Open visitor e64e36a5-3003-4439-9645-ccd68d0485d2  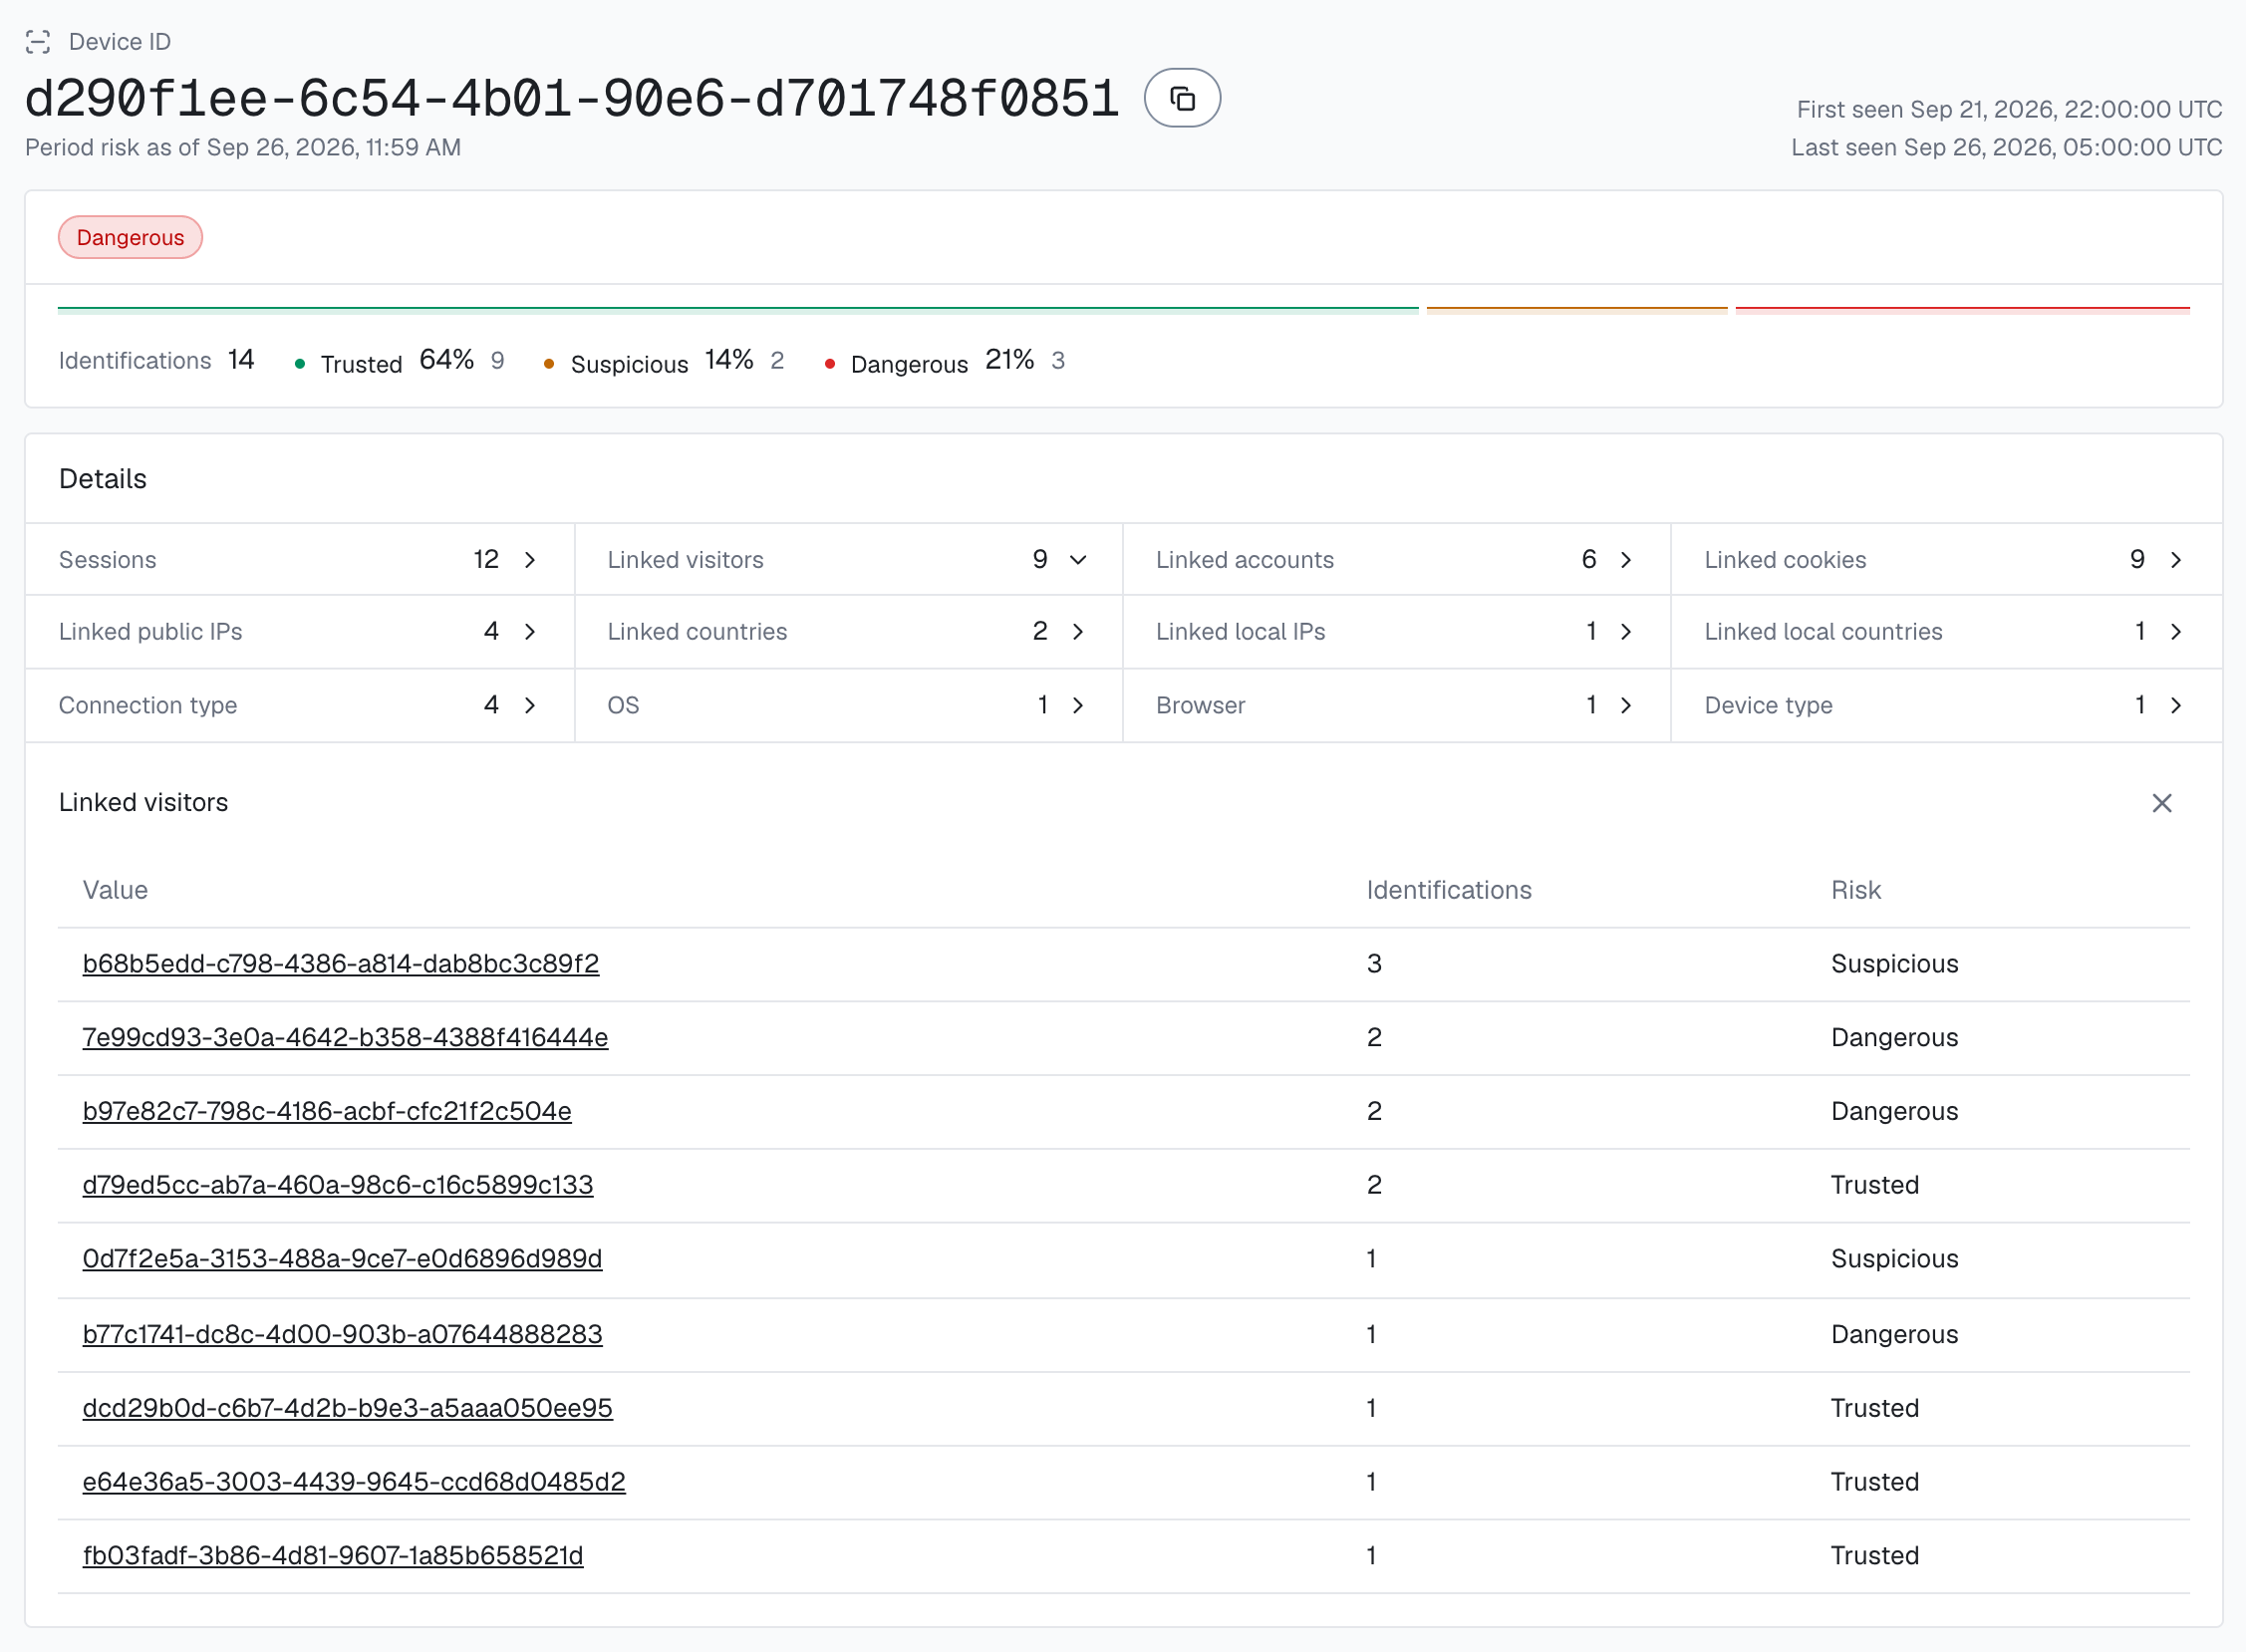pos(354,1482)
